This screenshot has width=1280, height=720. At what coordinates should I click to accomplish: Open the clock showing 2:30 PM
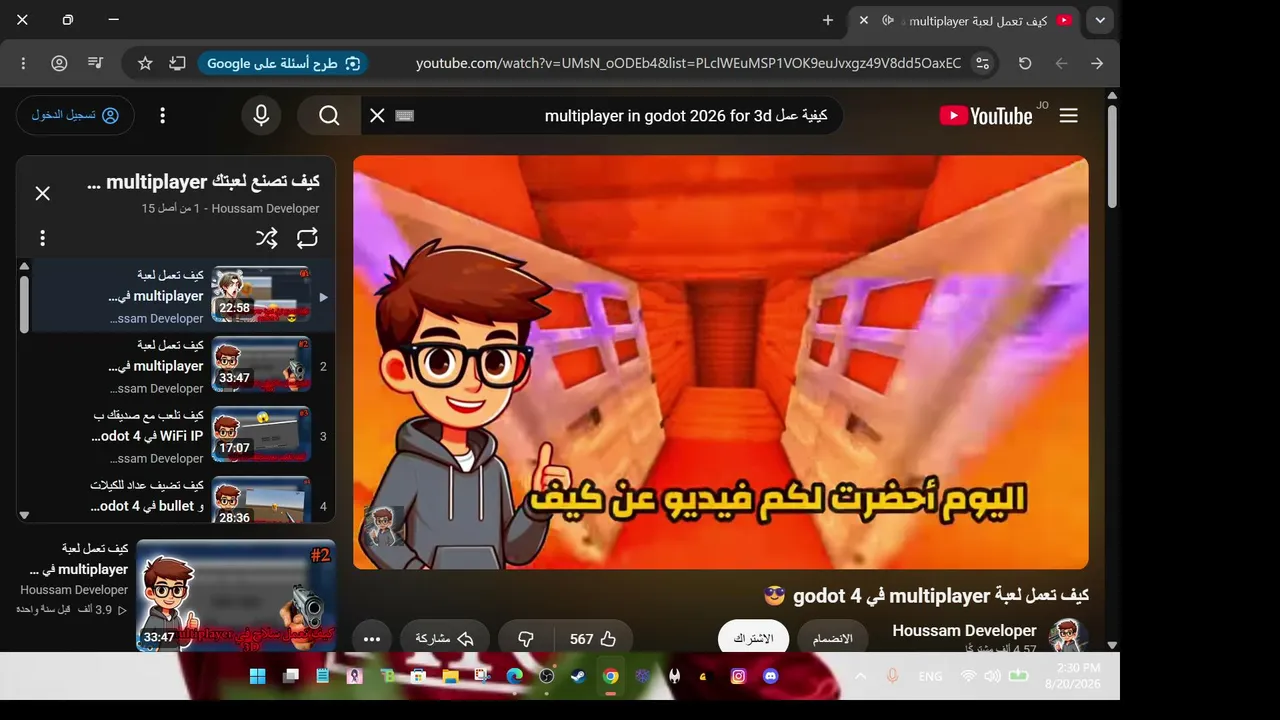(x=1072, y=676)
